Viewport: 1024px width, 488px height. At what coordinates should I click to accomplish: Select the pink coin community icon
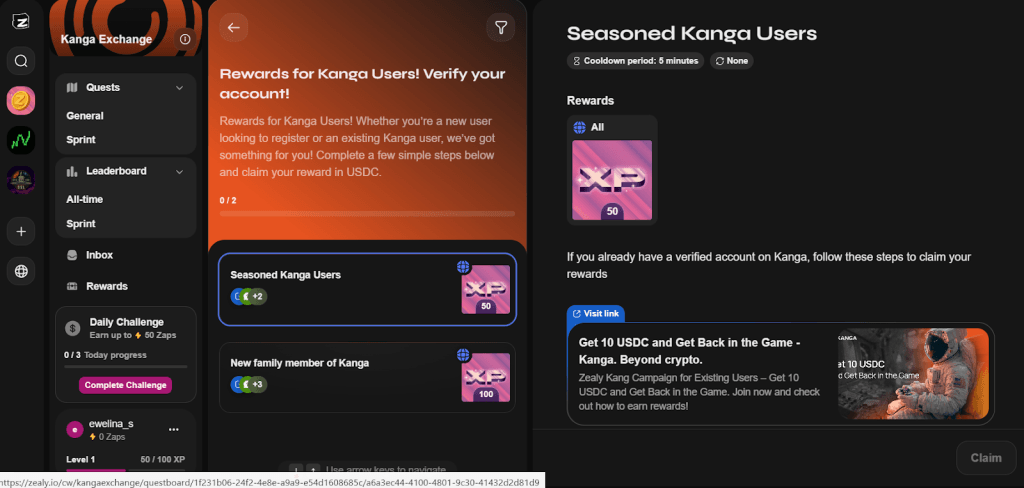pyautogui.click(x=21, y=101)
